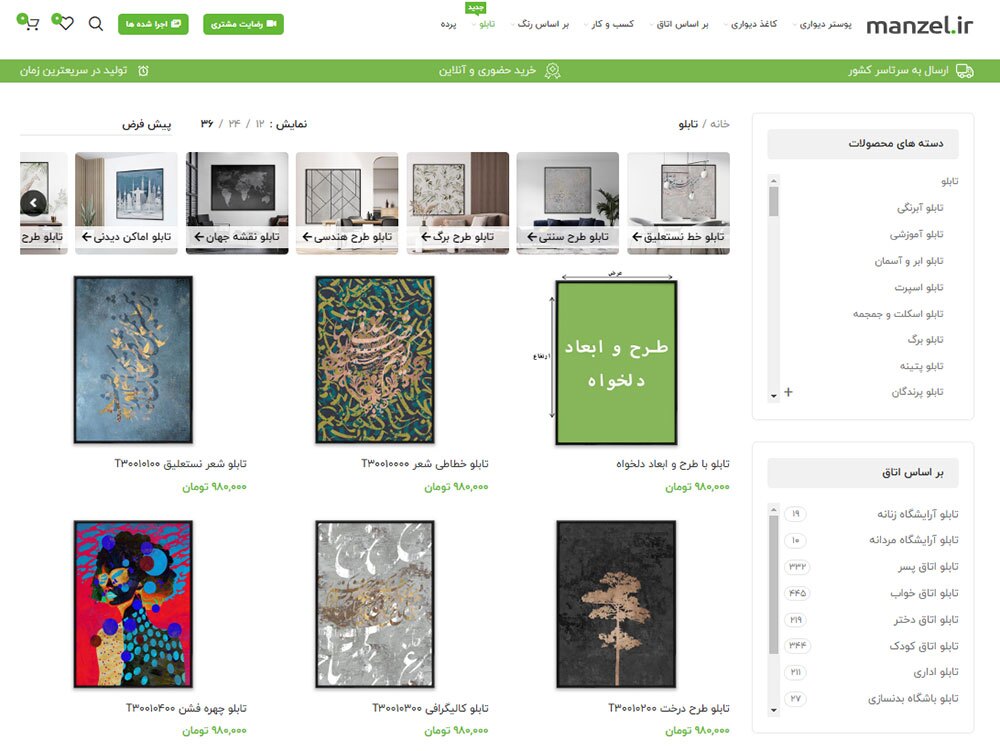Click the award badge icon in green bar

point(552,71)
